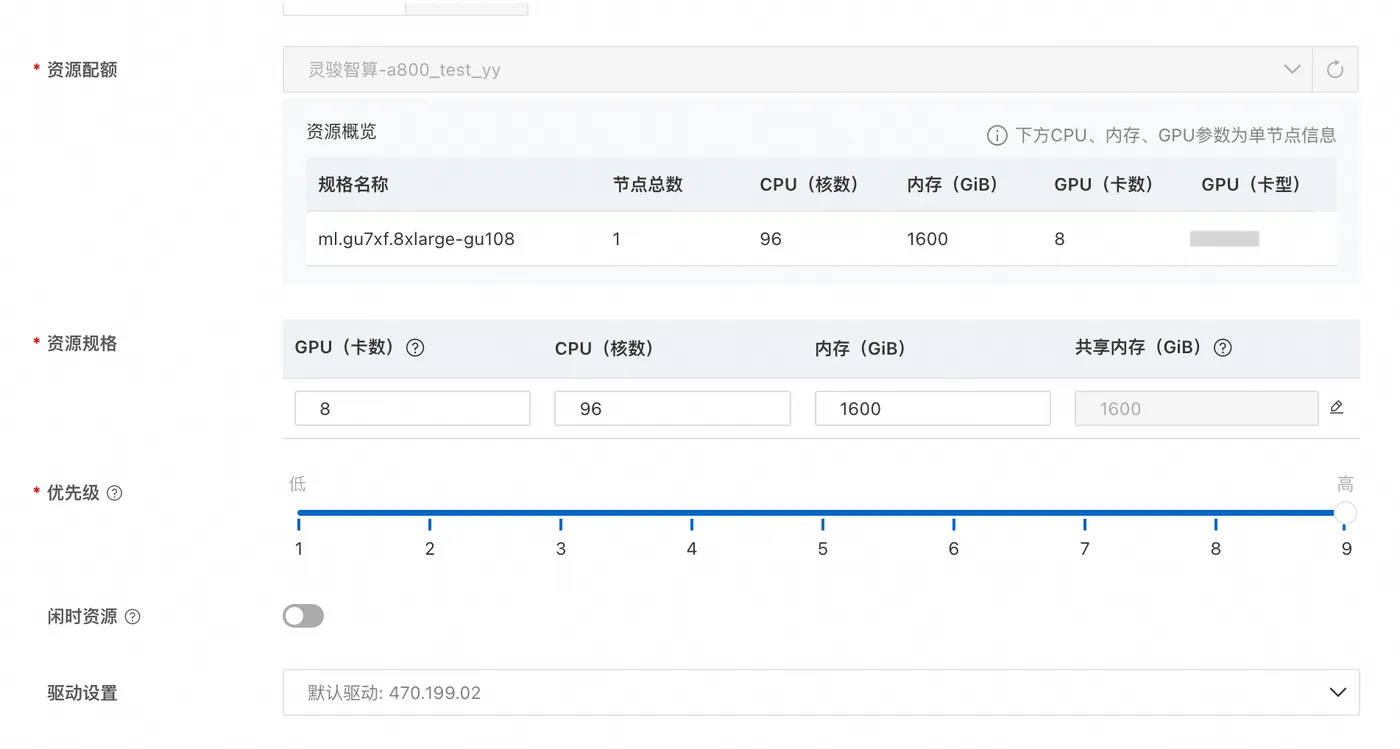Click the 资源规格 field label
The width and height of the screenshot is (1400, 749).
click(x=82, y=343)
